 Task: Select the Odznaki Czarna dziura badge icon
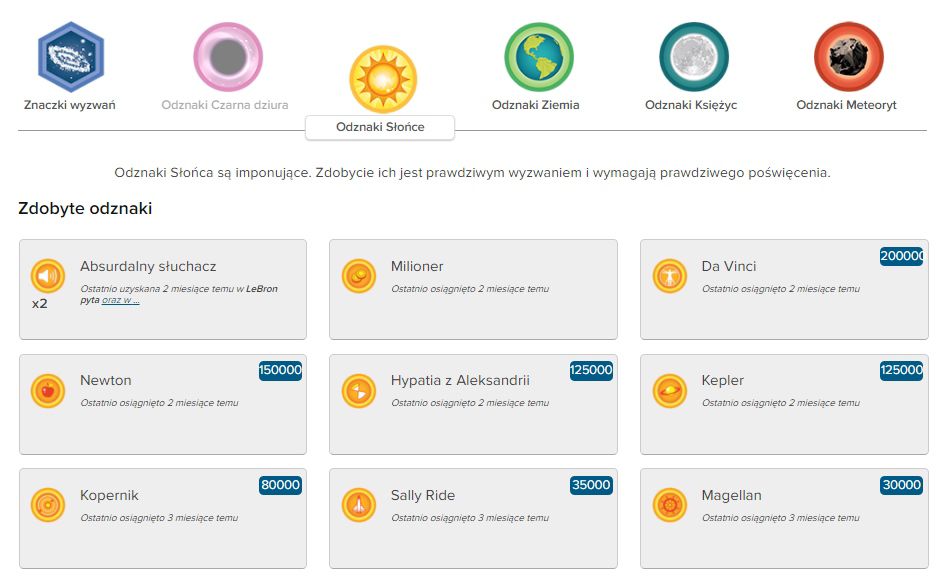pyautogui.click(x=228, y=57)
